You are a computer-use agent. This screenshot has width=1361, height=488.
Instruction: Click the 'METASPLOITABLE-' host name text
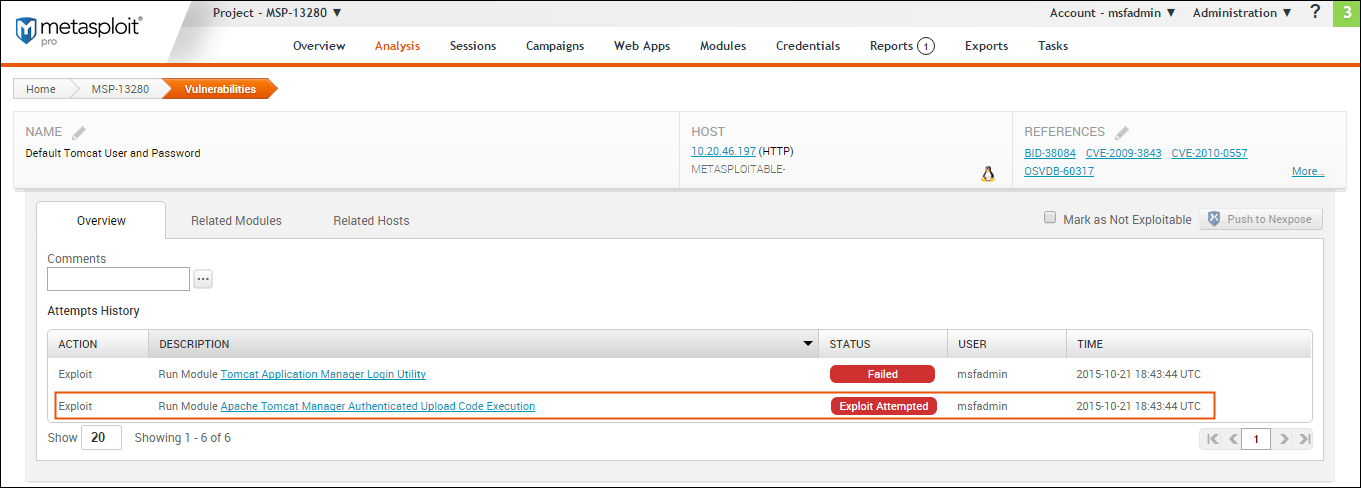point(739,170)
